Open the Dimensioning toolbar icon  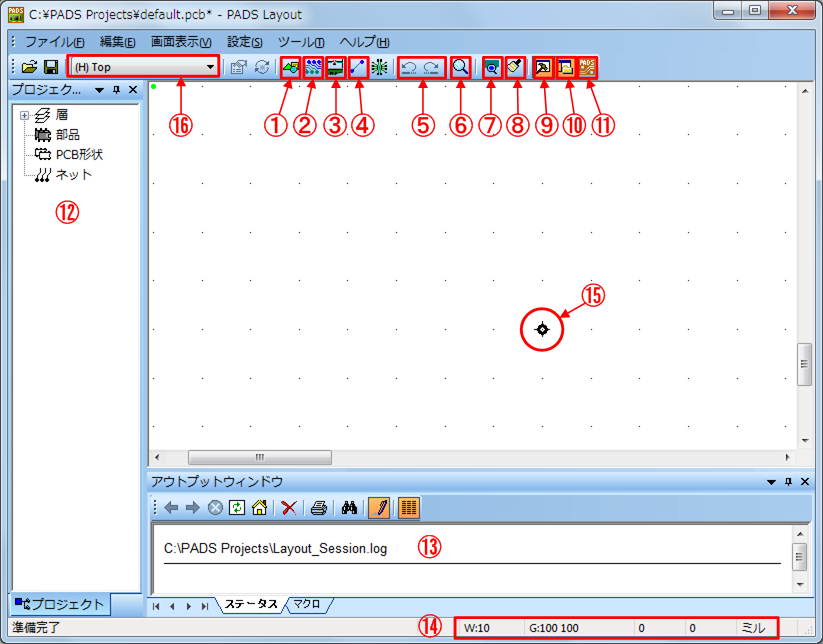tap(335, 67)
